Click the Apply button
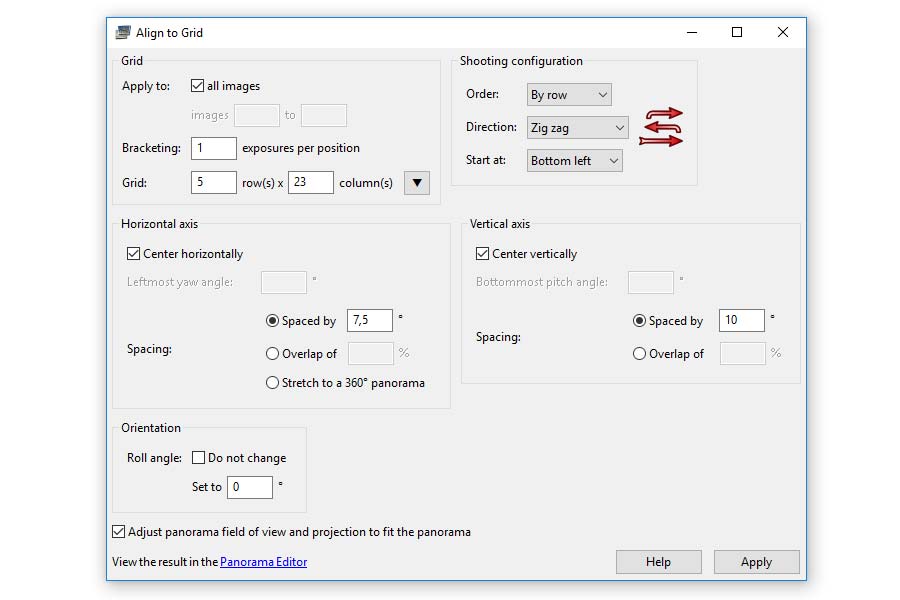 point(757,562)
